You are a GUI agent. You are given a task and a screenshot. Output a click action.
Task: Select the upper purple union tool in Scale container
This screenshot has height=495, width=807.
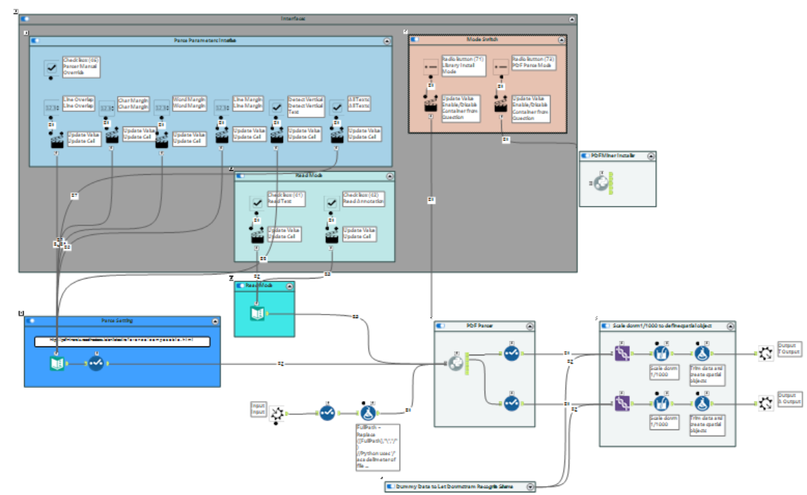(622, 353)
